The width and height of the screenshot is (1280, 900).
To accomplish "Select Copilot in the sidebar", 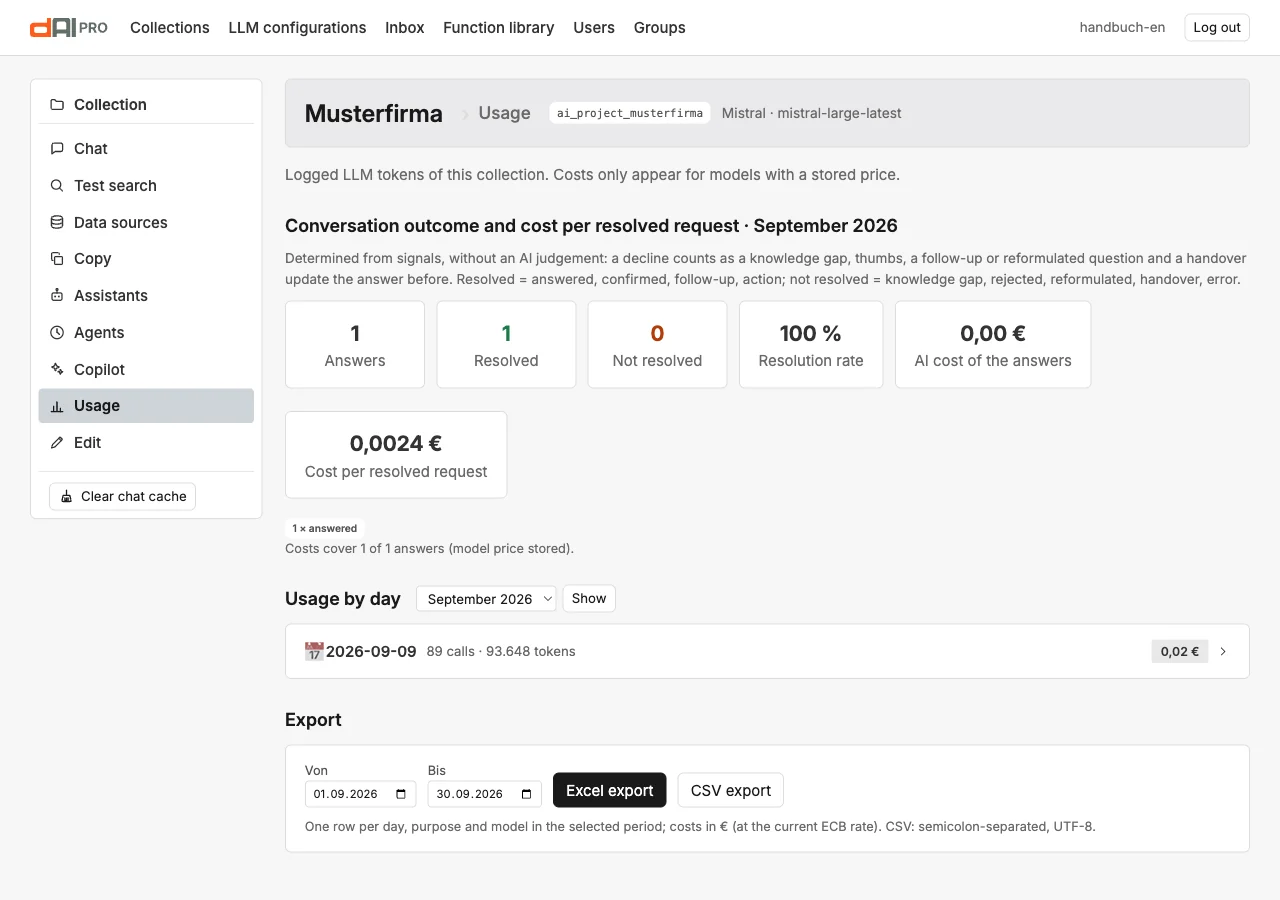I will point(146,370).
